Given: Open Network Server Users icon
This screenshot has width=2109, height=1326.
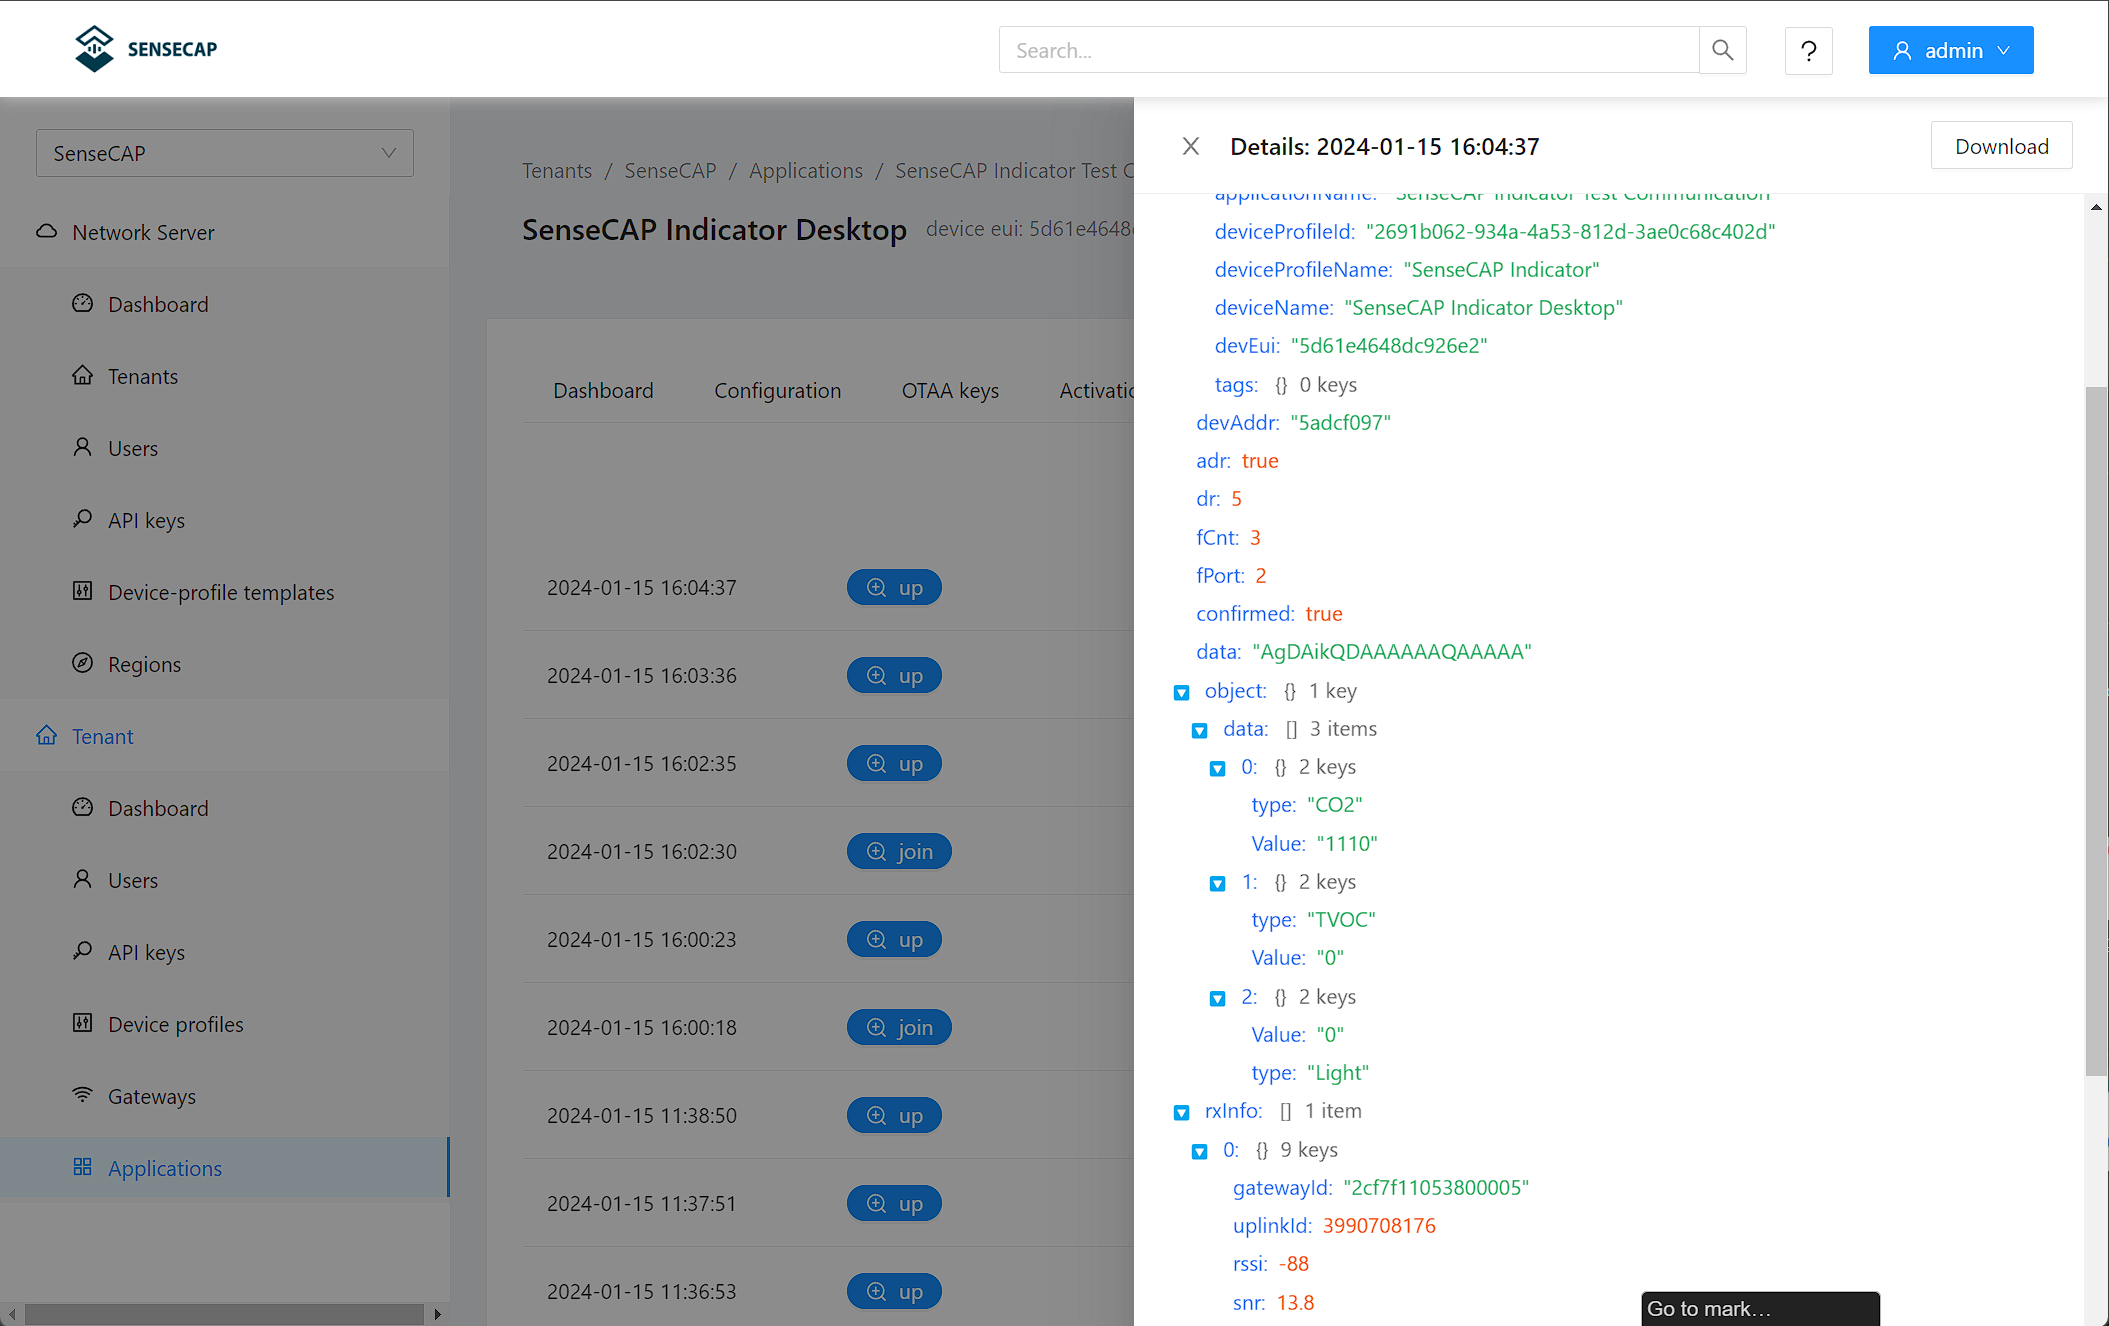Looking at the screenshot, I should 82,447.
